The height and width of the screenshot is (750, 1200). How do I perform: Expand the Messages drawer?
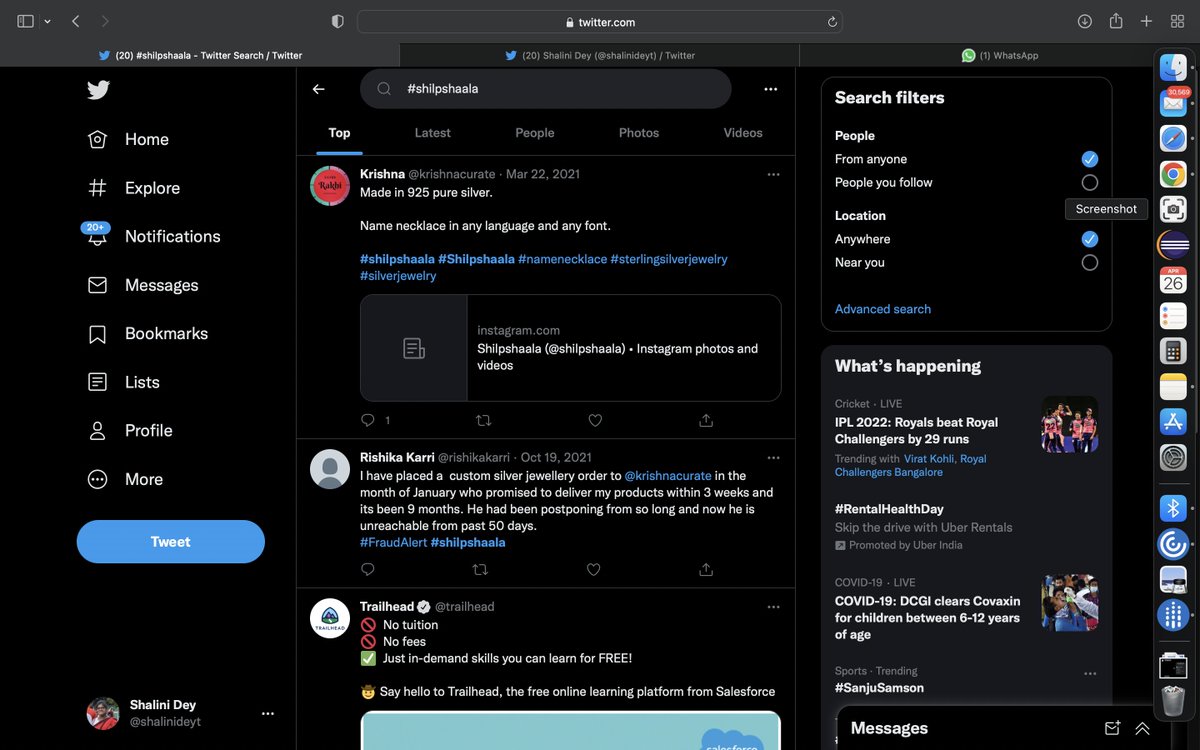(x=1142, y=728)
